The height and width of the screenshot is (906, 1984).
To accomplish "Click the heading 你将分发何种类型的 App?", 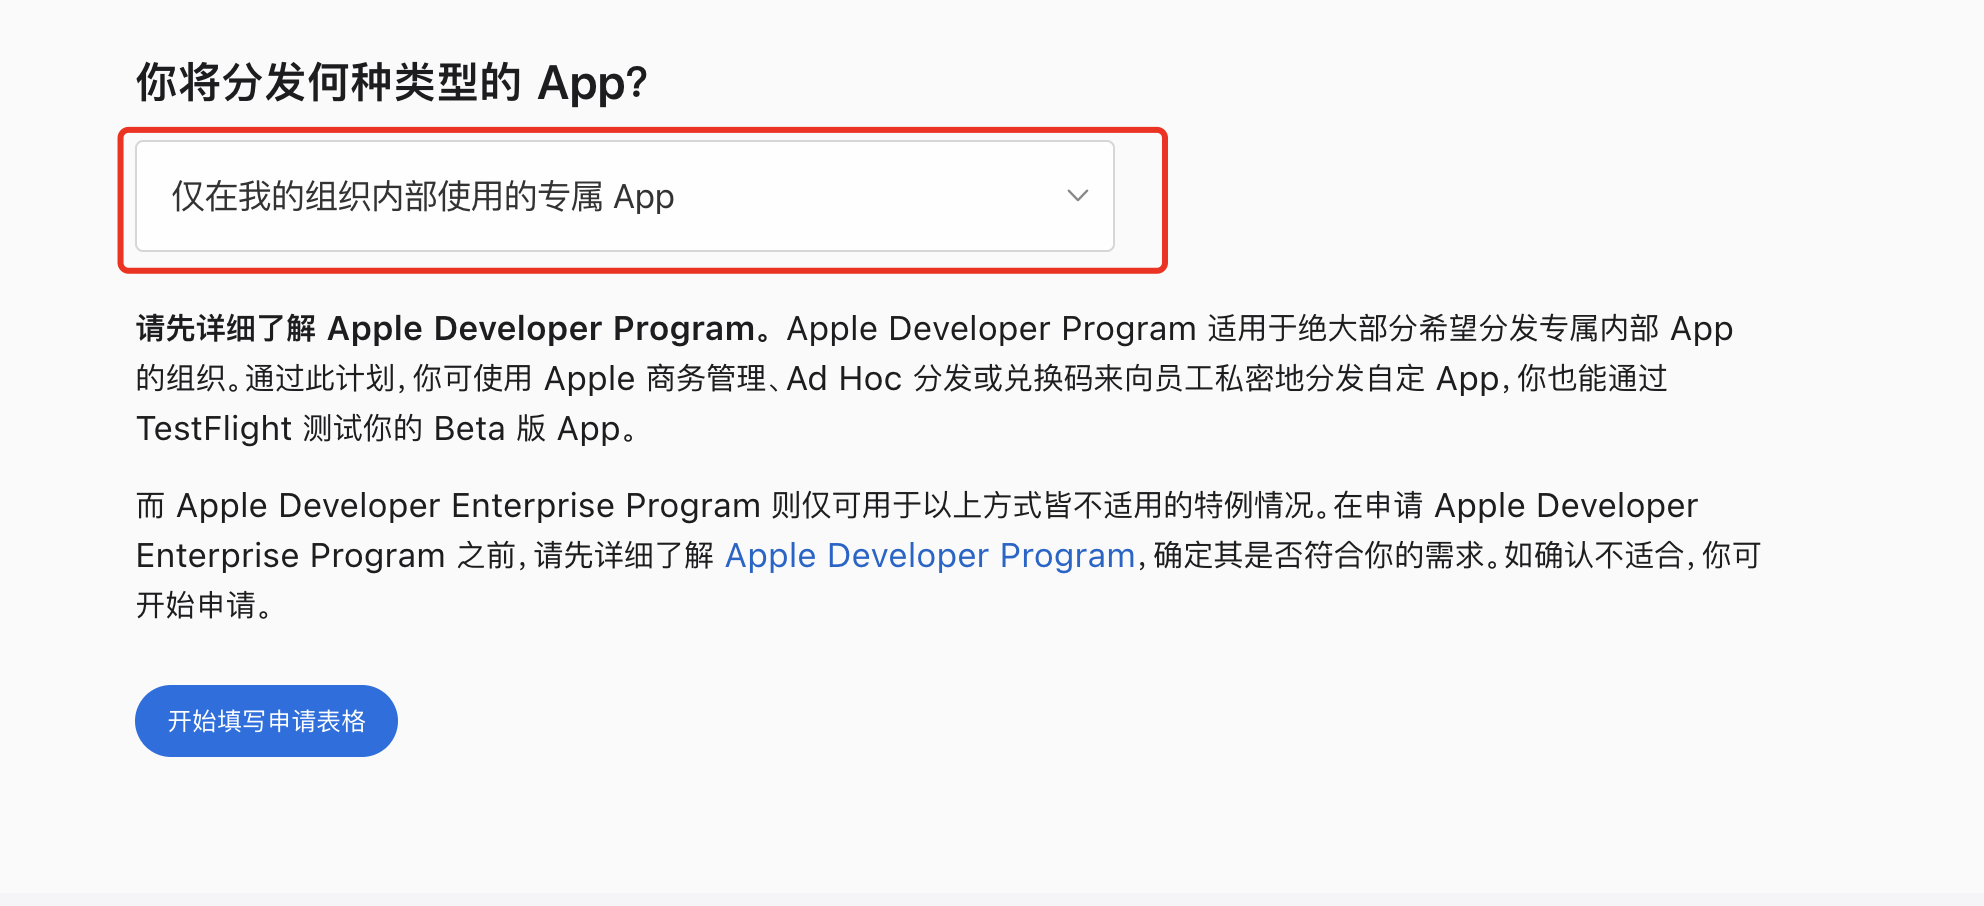I will click(x=392, y=82).
